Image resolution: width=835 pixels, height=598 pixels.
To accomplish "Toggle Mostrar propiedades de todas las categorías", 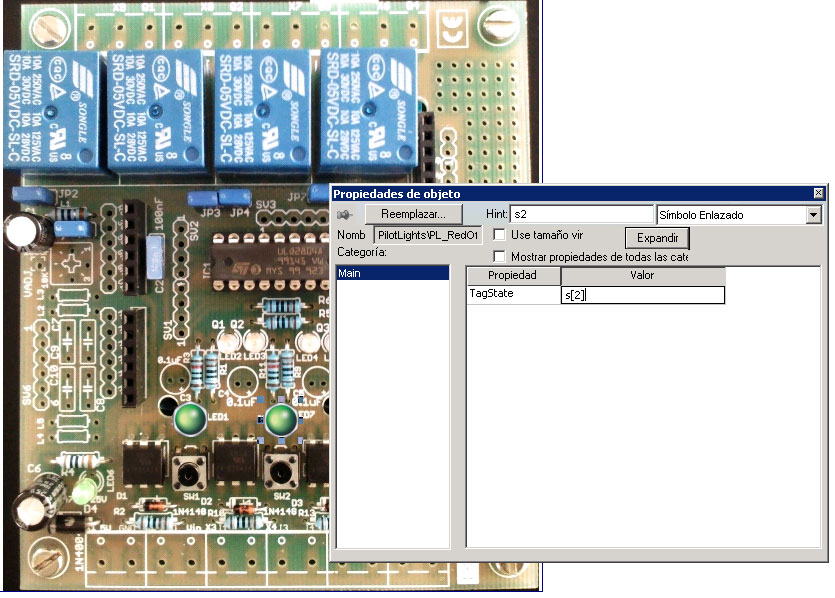I will [500, 257].
